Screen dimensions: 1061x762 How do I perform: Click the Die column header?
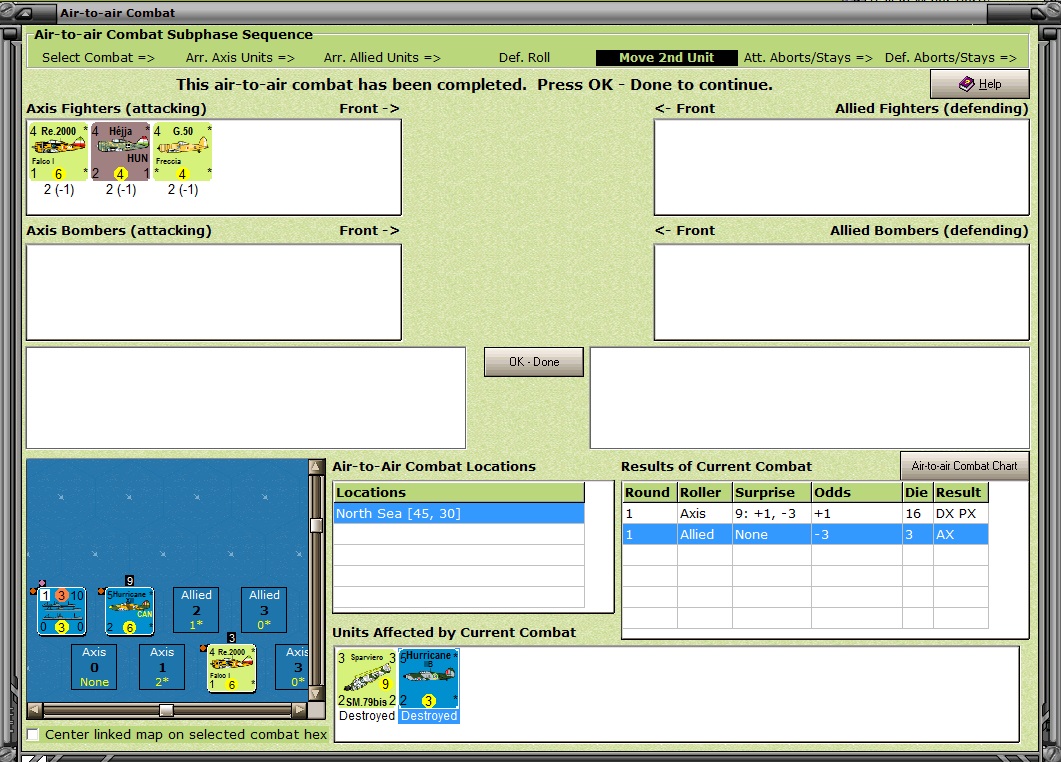[918, 492]
